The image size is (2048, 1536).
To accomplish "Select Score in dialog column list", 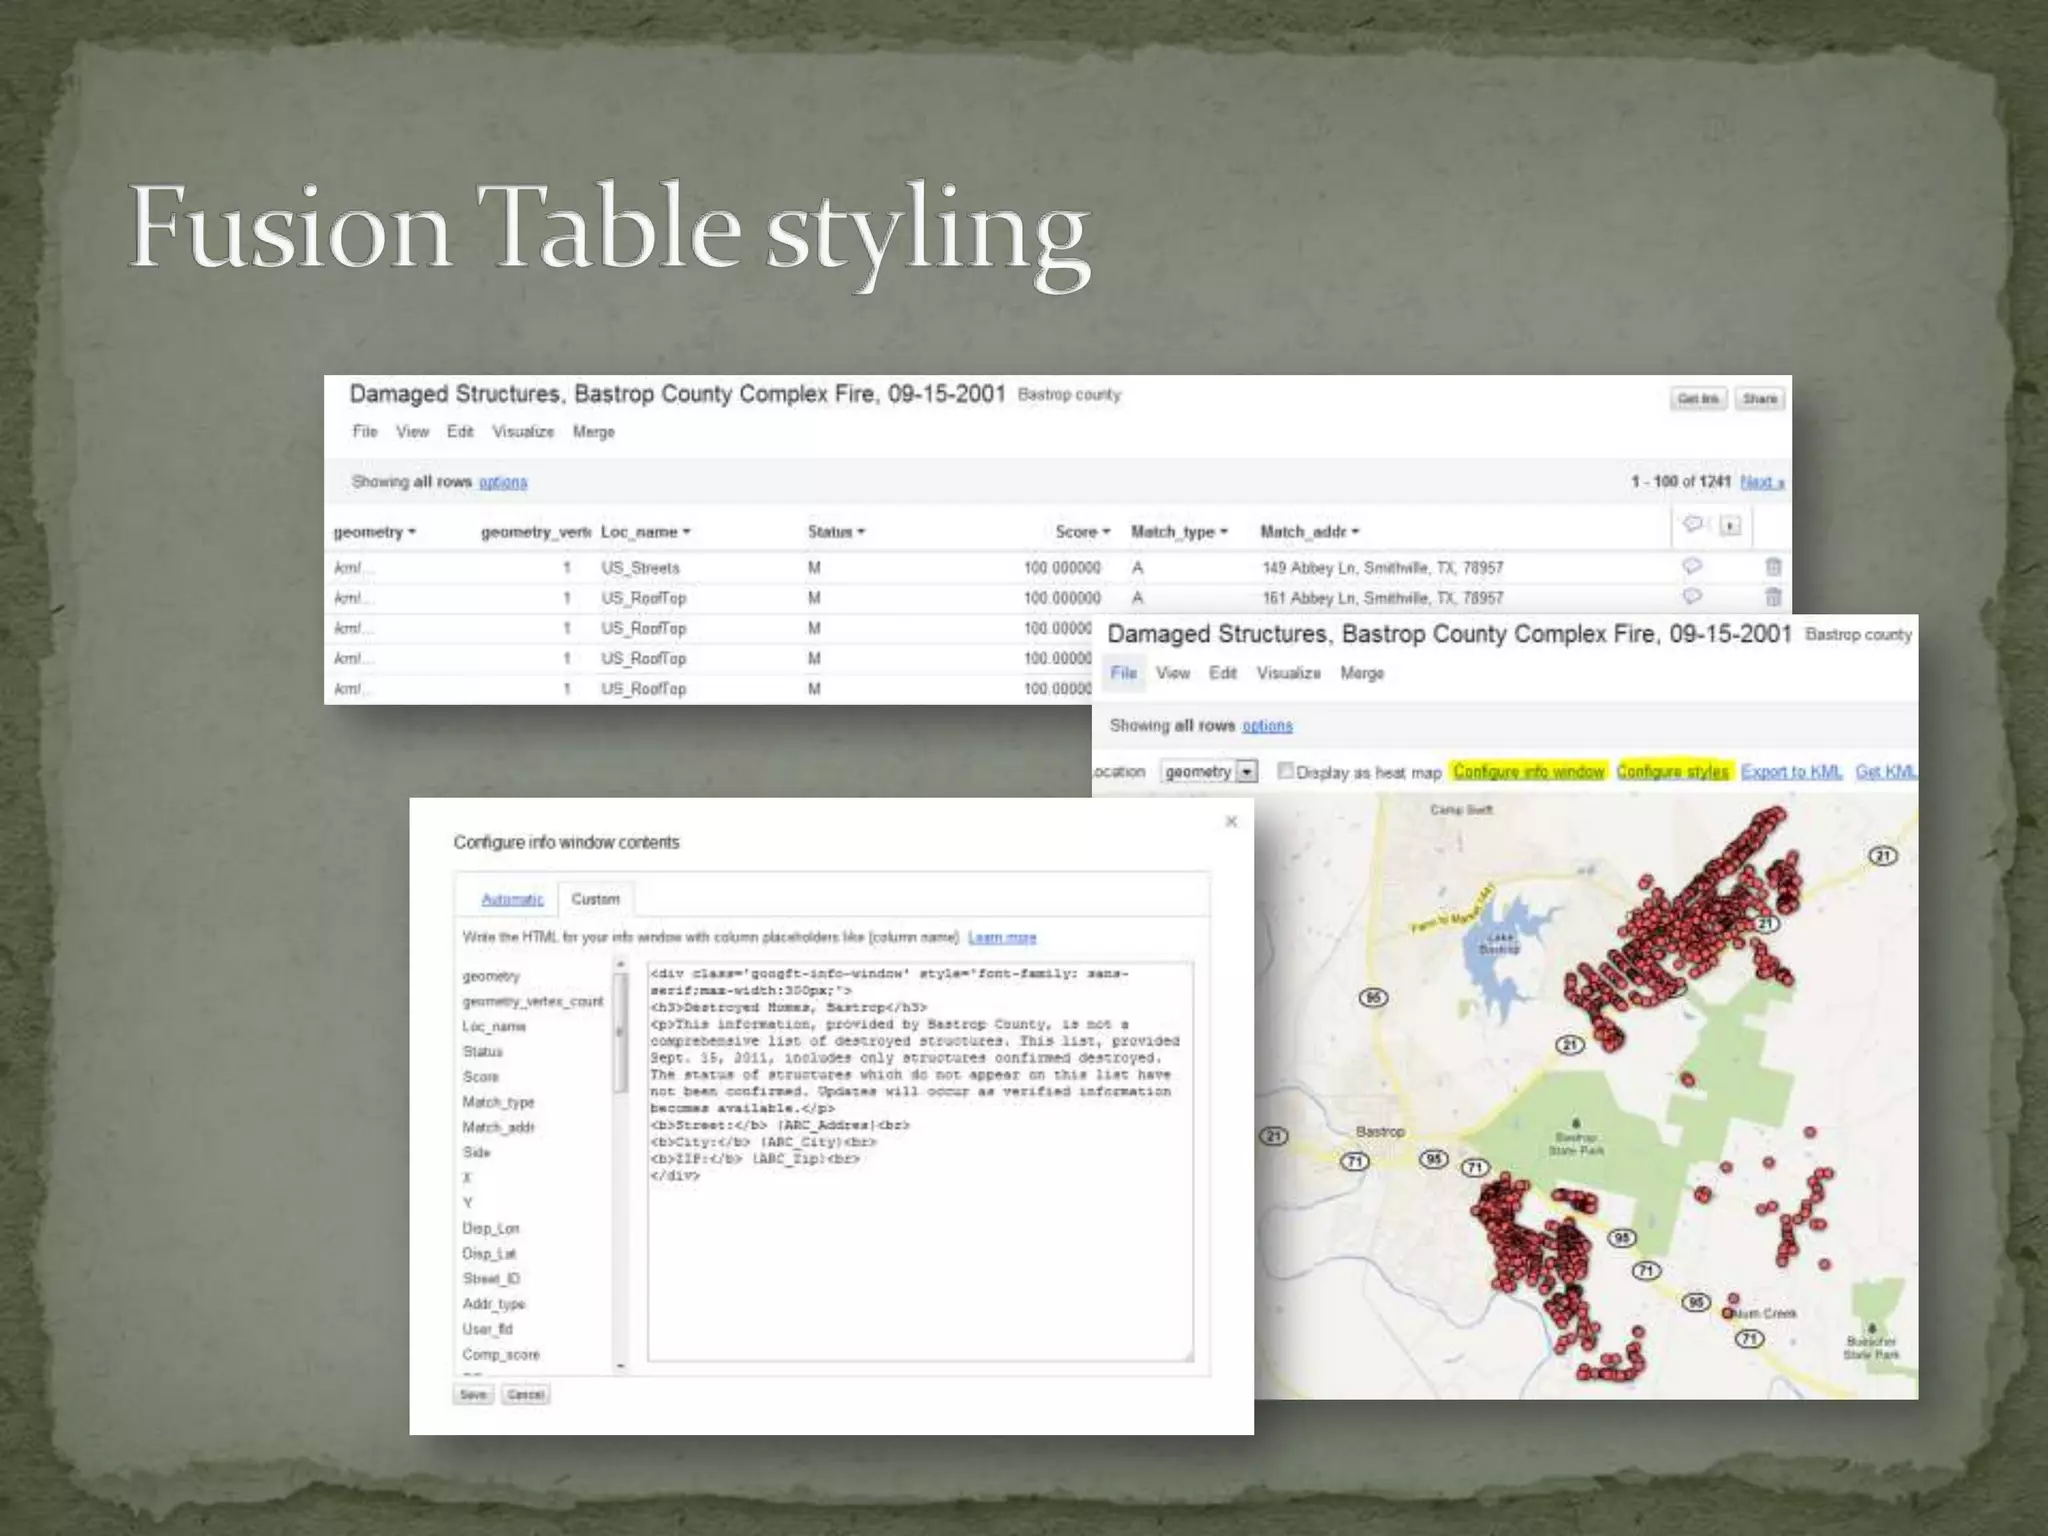I will [x=480, y=1076].
